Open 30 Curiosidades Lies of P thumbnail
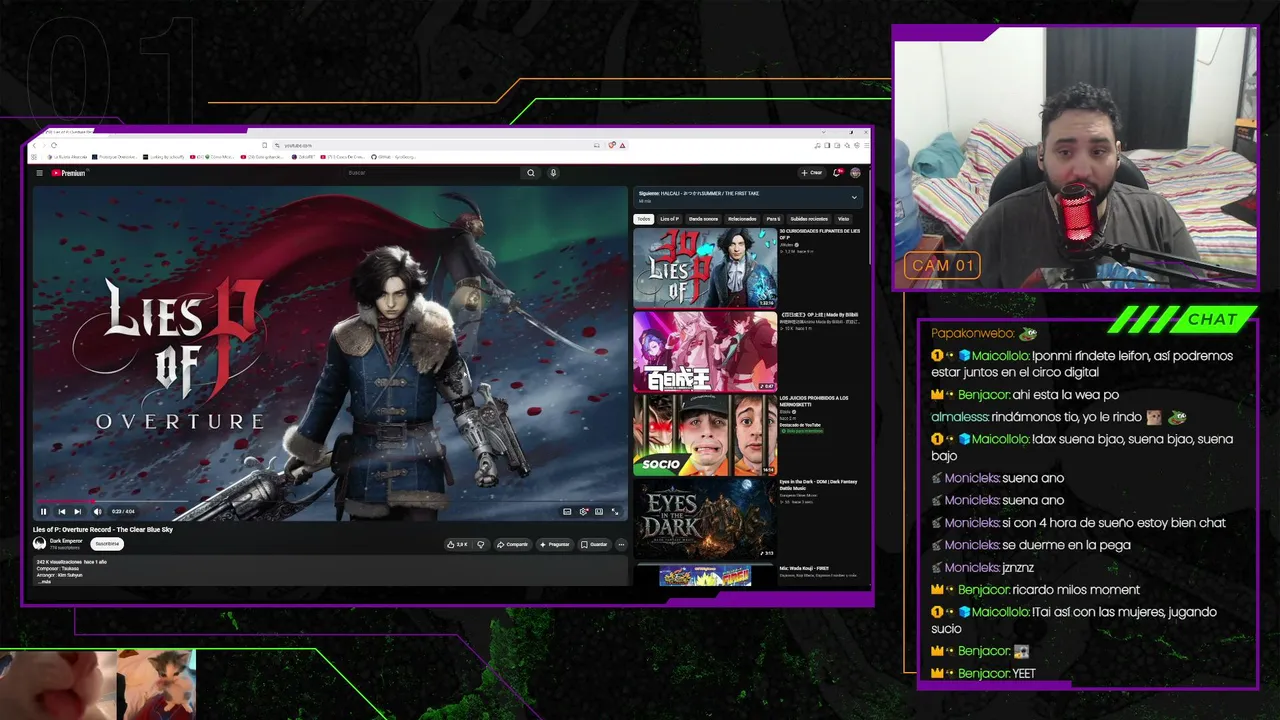1280x720 pixels. tap(705, 268)
